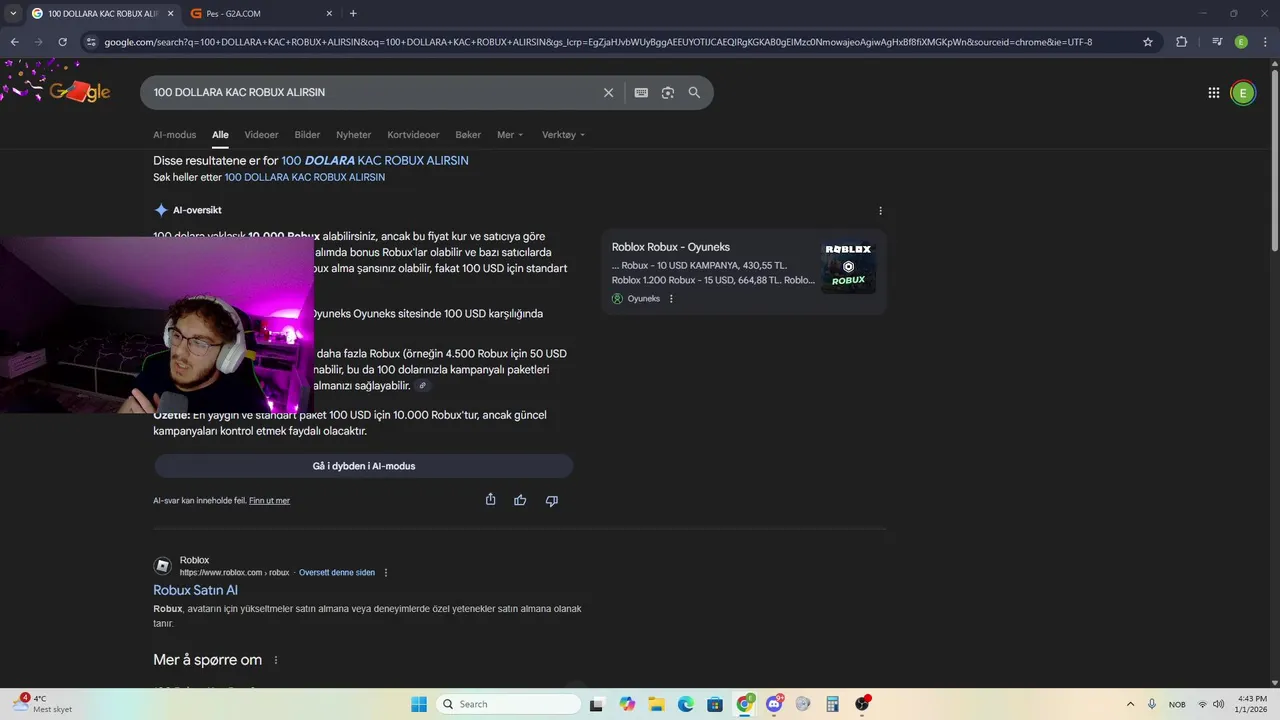Screen dimensions: 1280x720
Task: Open the Robux Satın Al result
Action: [195, 590]
